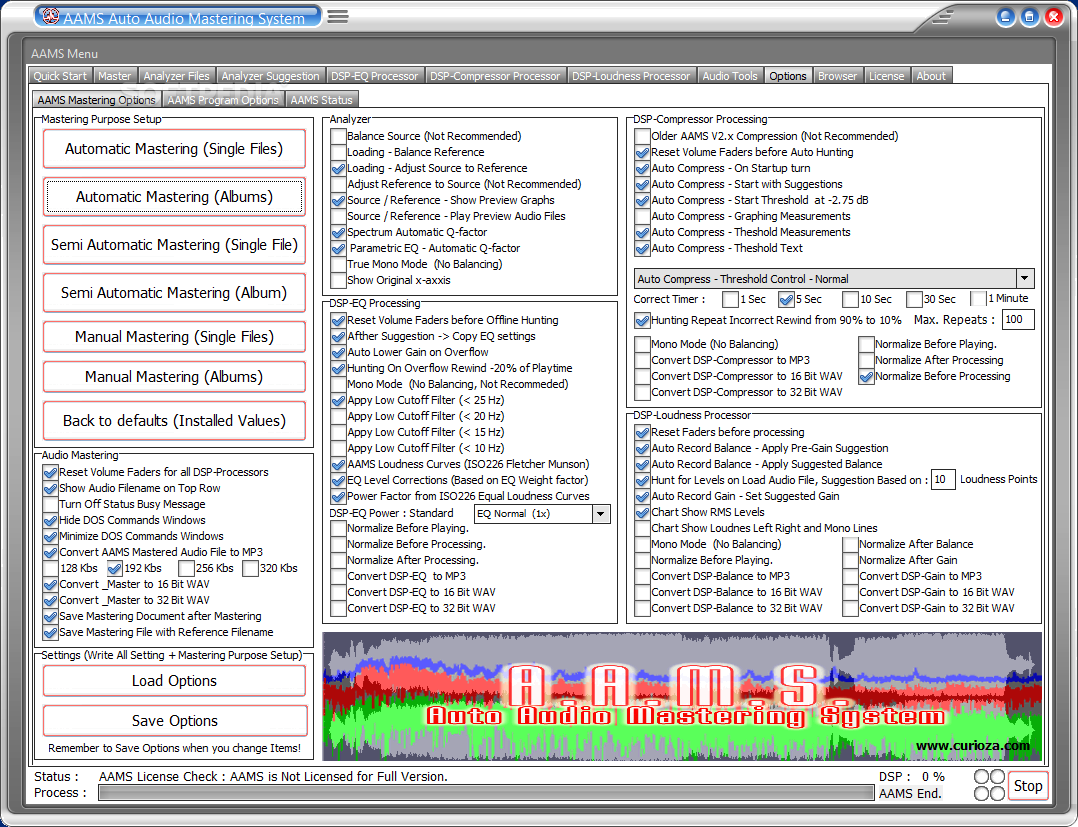Choose Manual Mastering (Albums)
This screenshot has height=827, width=1078.
pos(174,377)
